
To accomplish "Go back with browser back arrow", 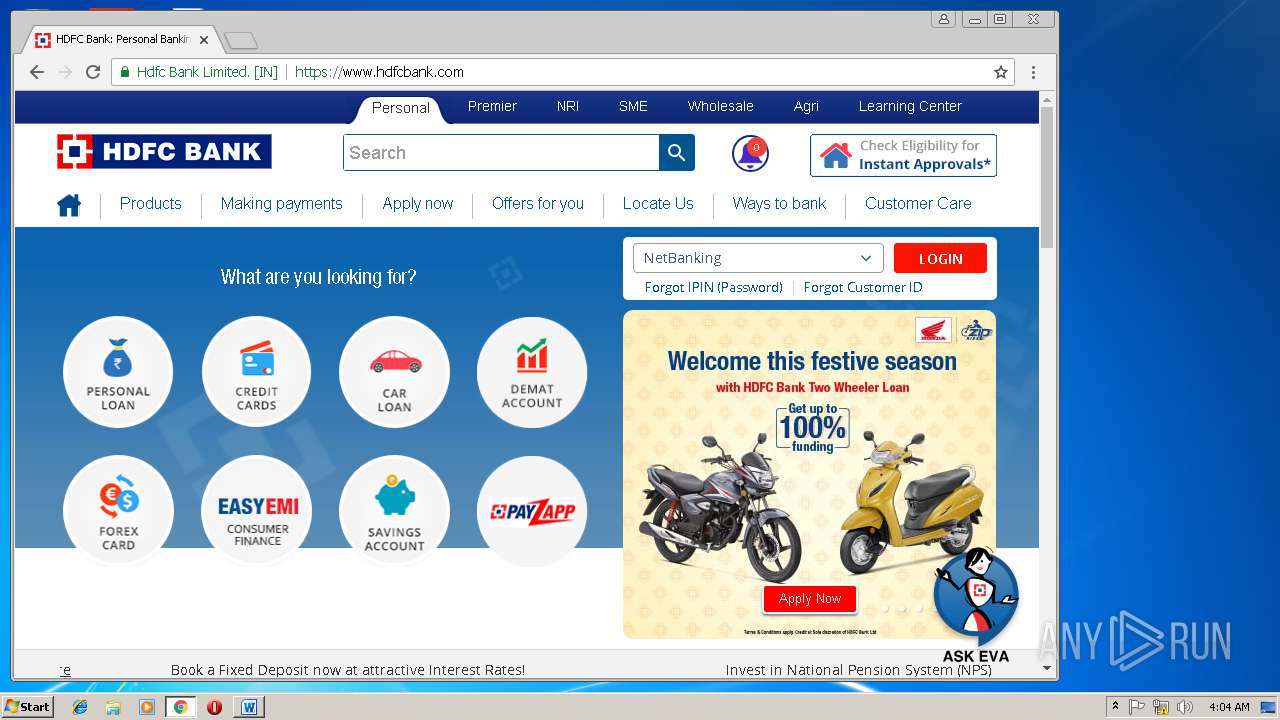I will [x=37, y=72].
